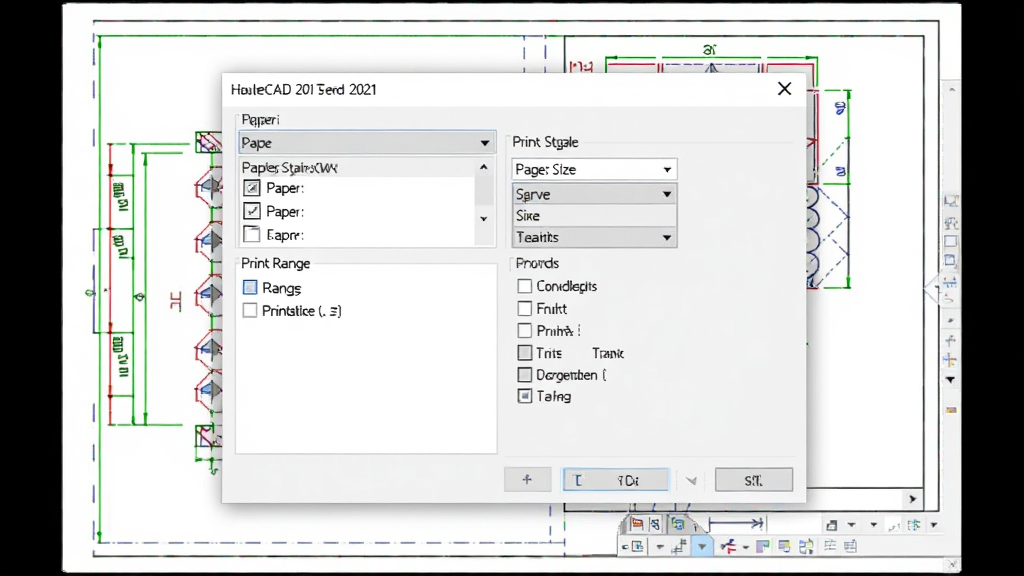
Task: Open the blue highlighted dropdown arrow in bottom toolbar
Action: [x=702, y=546]
